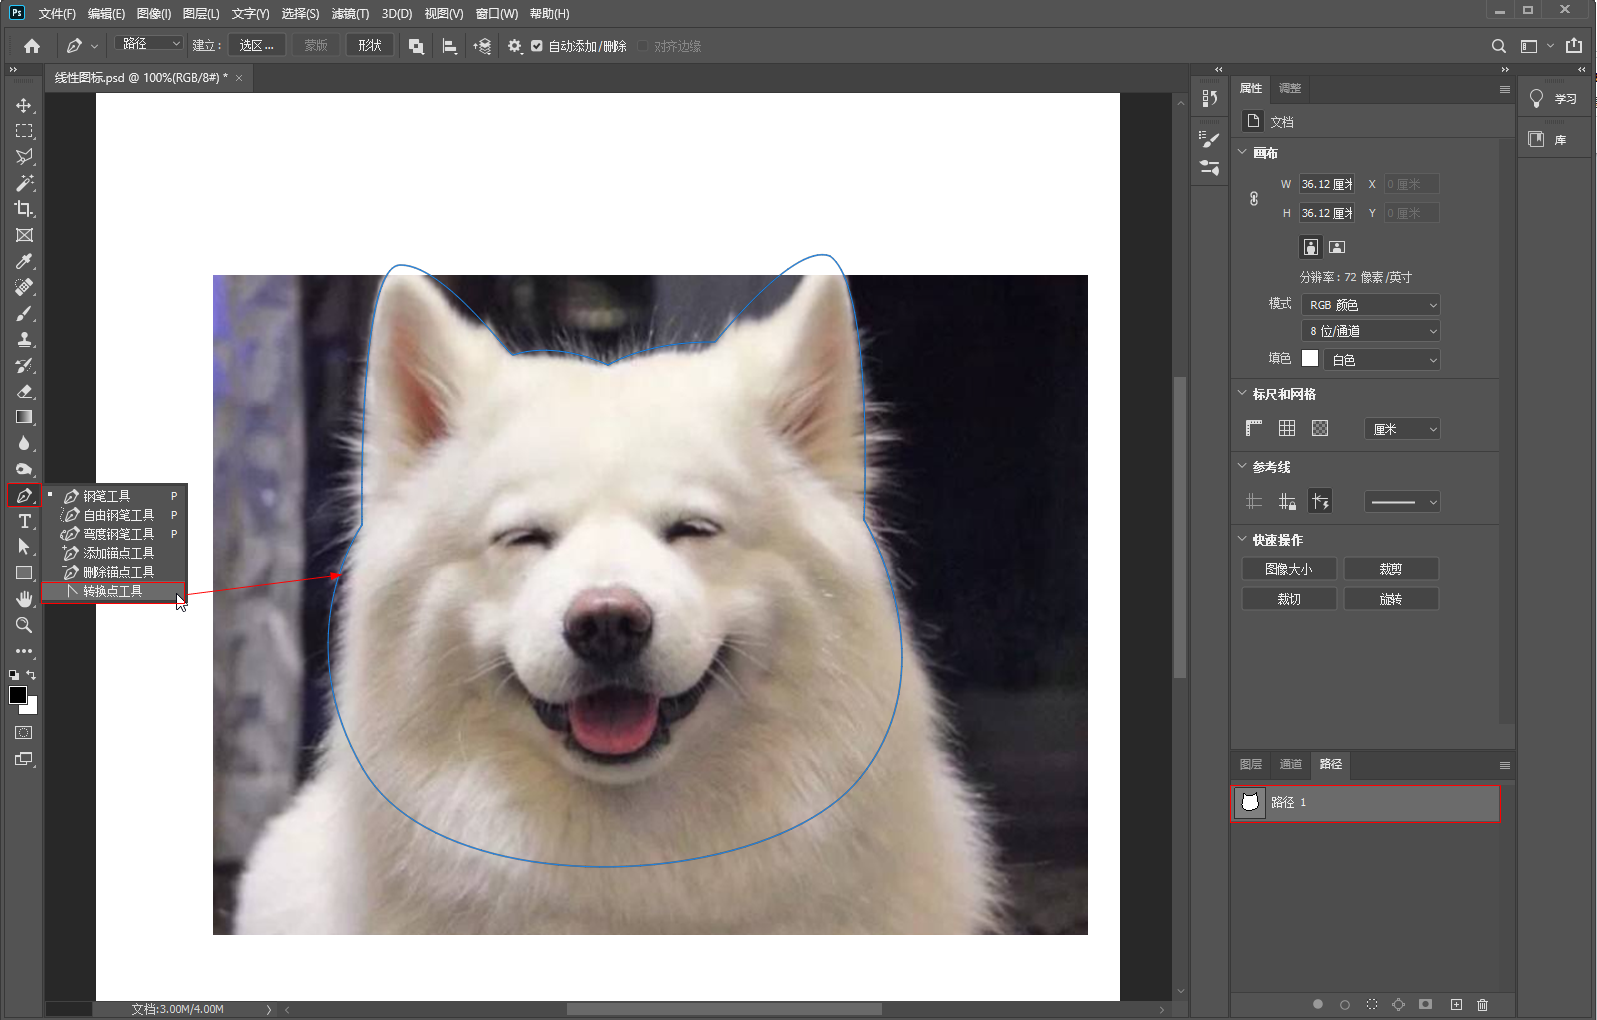Toggle the 自动添加/删除 checkbox

(537, 46)
